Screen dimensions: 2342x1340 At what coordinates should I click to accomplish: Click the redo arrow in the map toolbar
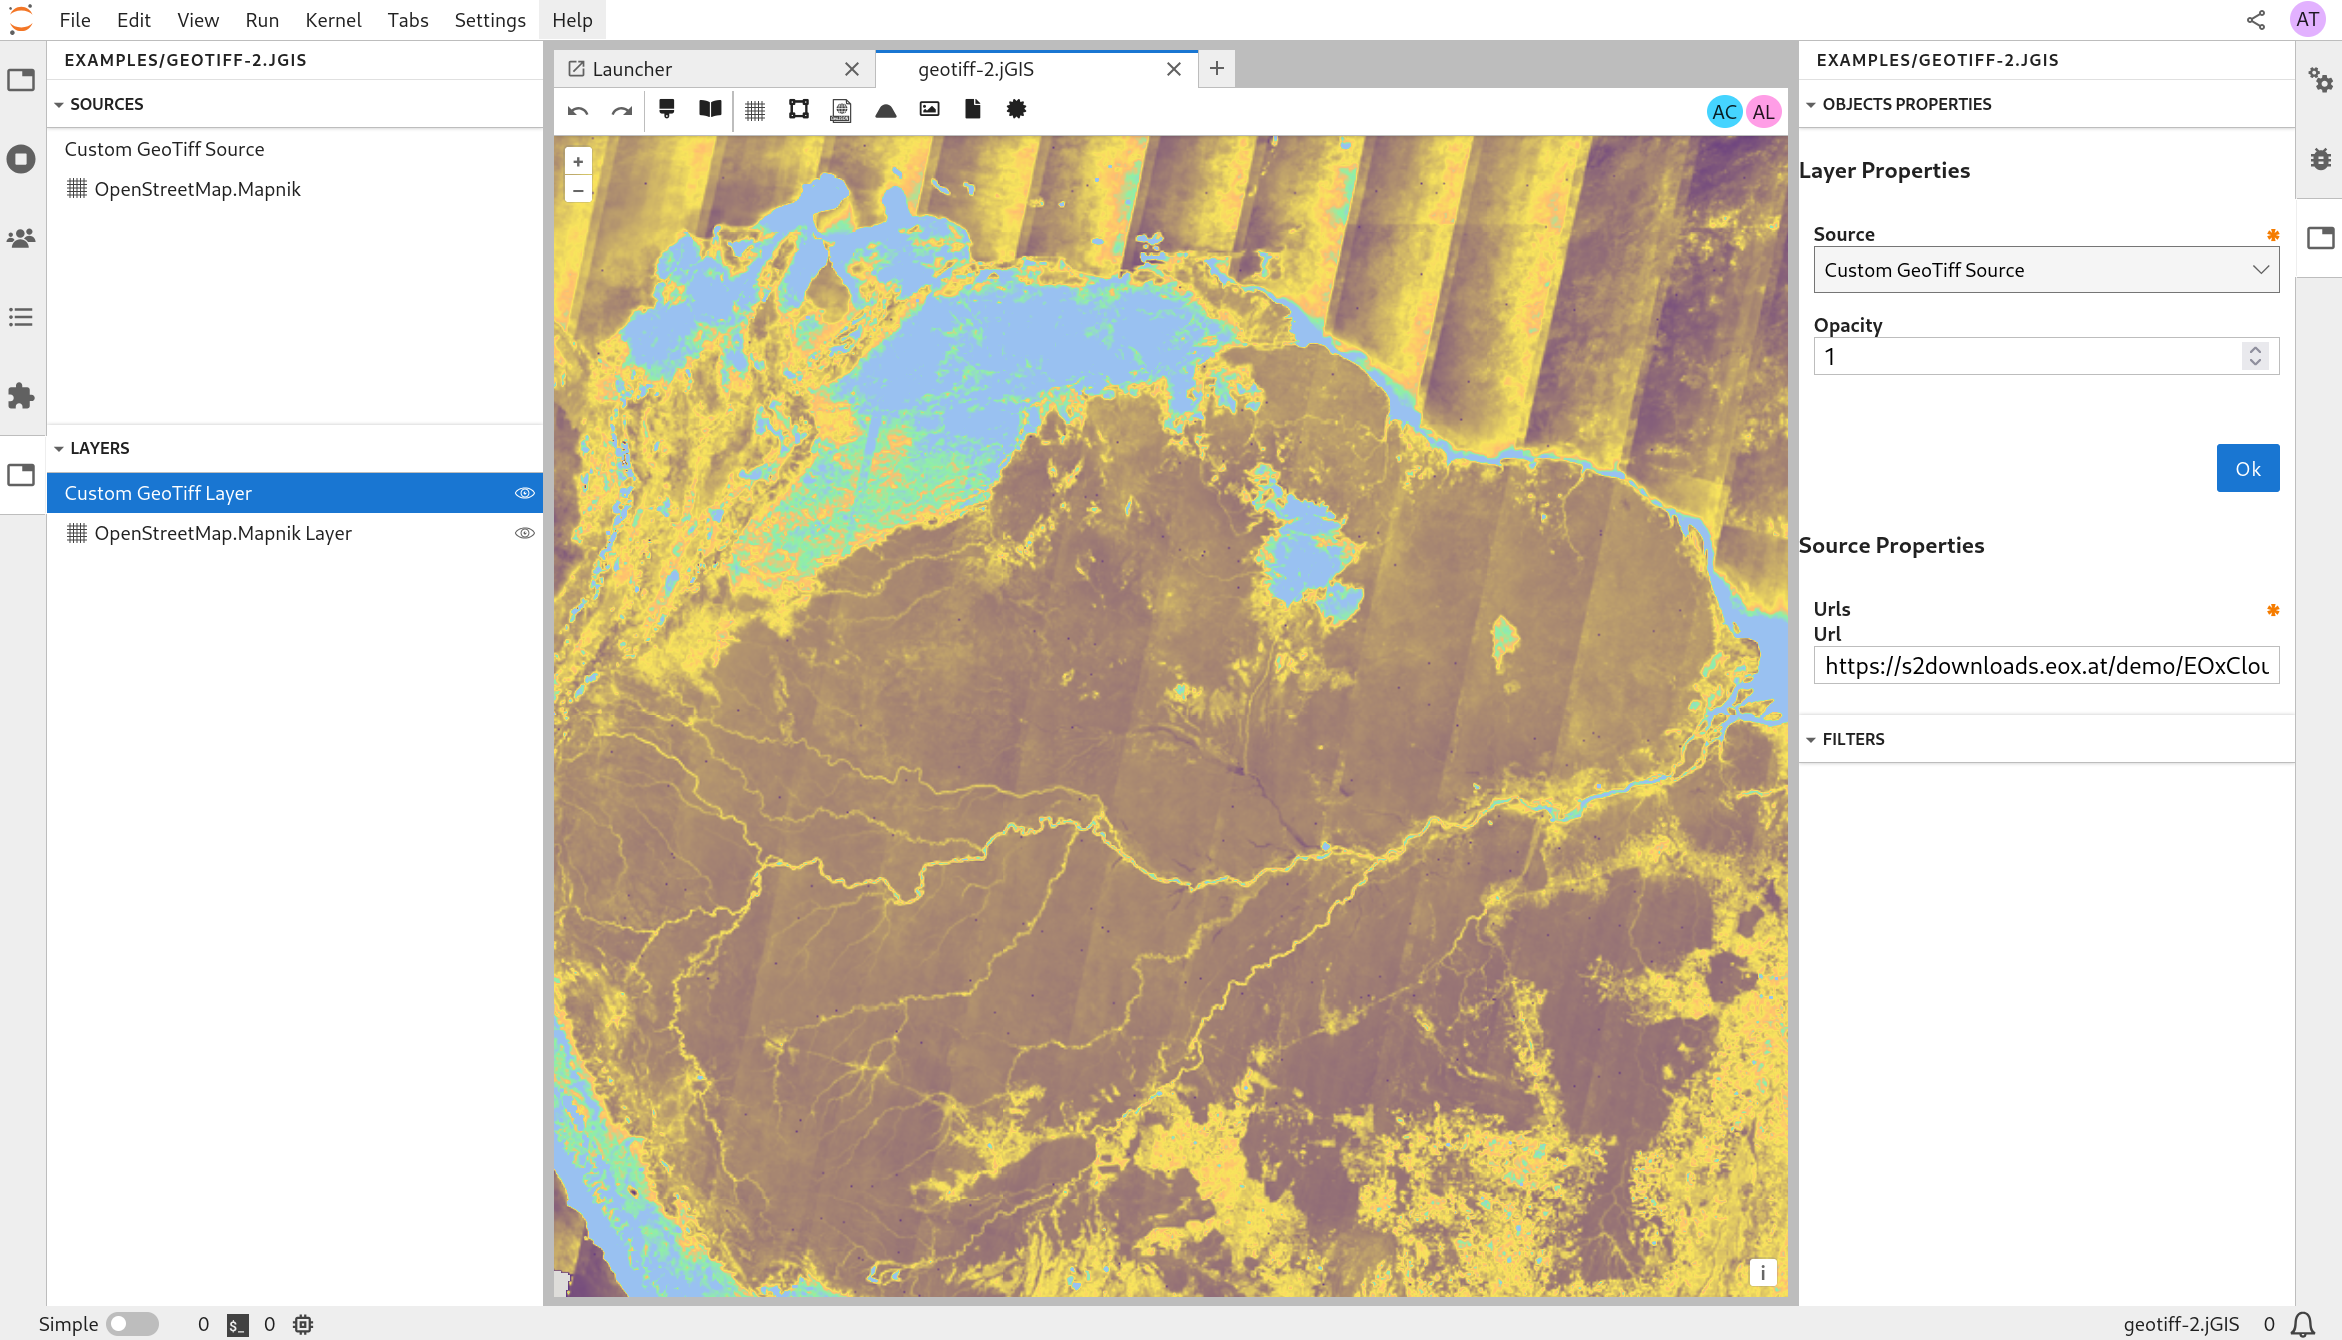[x=621, y=110]
